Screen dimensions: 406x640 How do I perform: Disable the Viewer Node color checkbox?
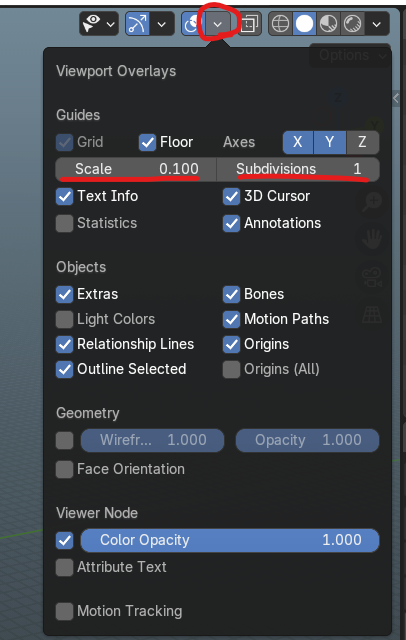click(64, 540)
